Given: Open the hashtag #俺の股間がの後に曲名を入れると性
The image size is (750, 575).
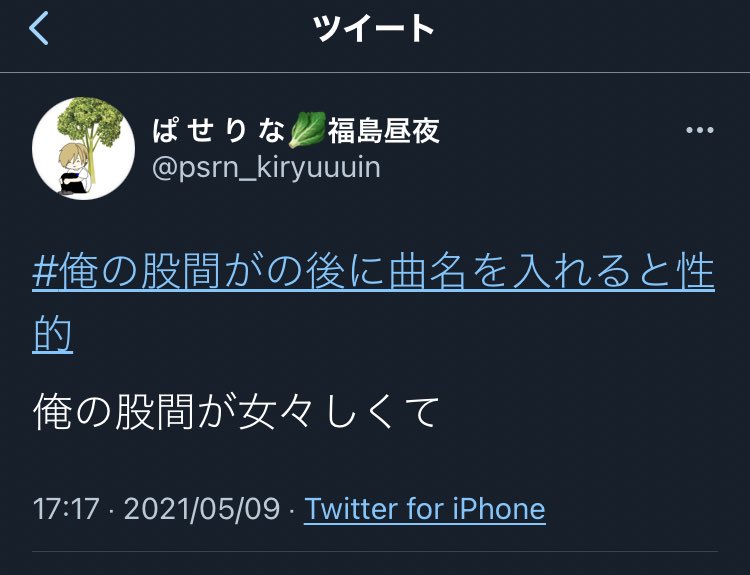Looking at the screenshot, I should tap(374, 272).
